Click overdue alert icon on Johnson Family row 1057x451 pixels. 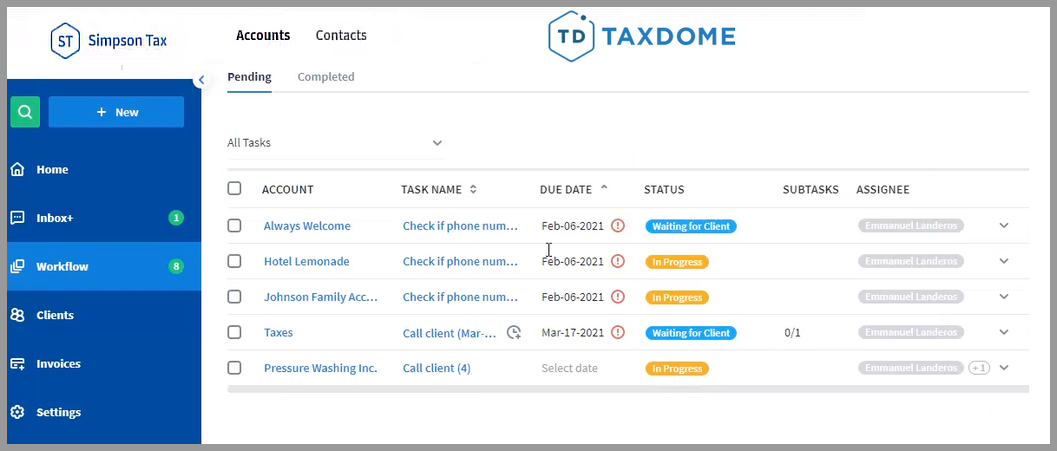click(617, 297)
